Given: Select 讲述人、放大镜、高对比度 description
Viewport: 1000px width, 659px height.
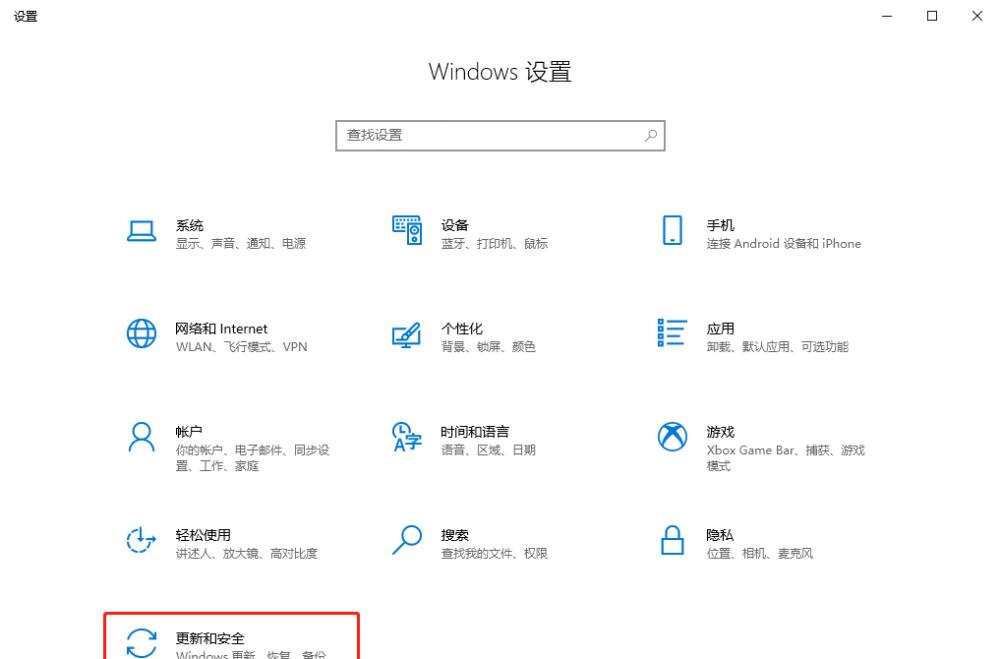Looking at the screenshot, I should 246,554.
